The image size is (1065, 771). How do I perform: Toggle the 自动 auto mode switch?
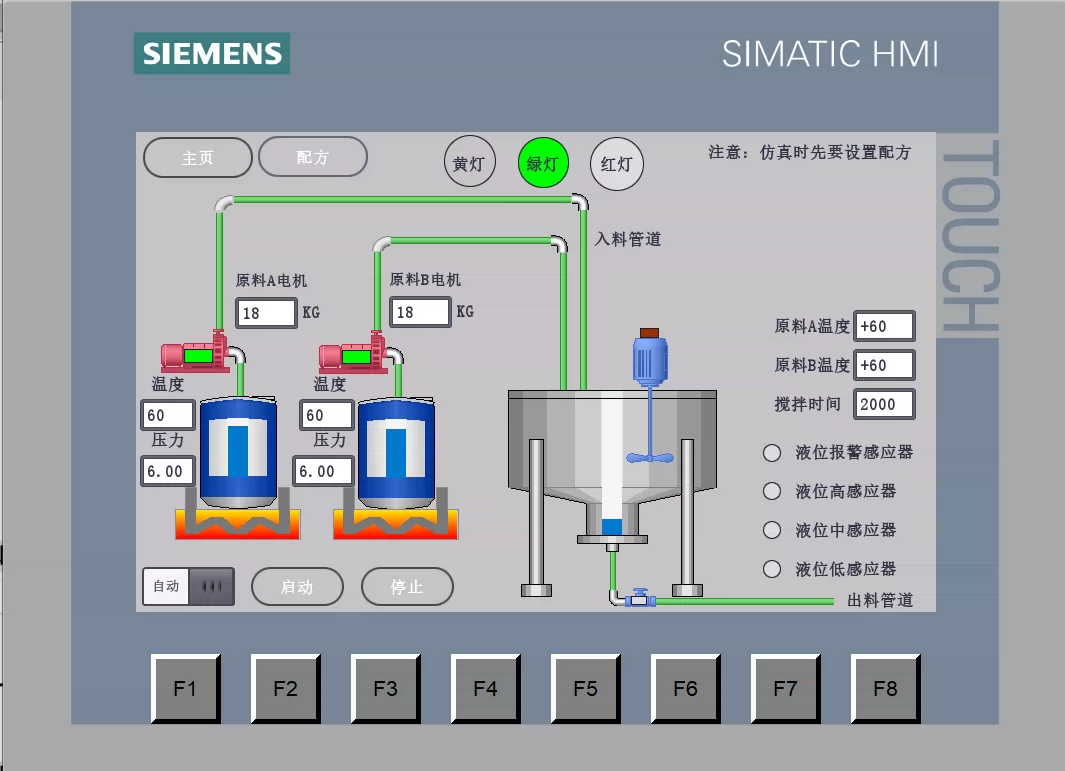pos(189,586)
